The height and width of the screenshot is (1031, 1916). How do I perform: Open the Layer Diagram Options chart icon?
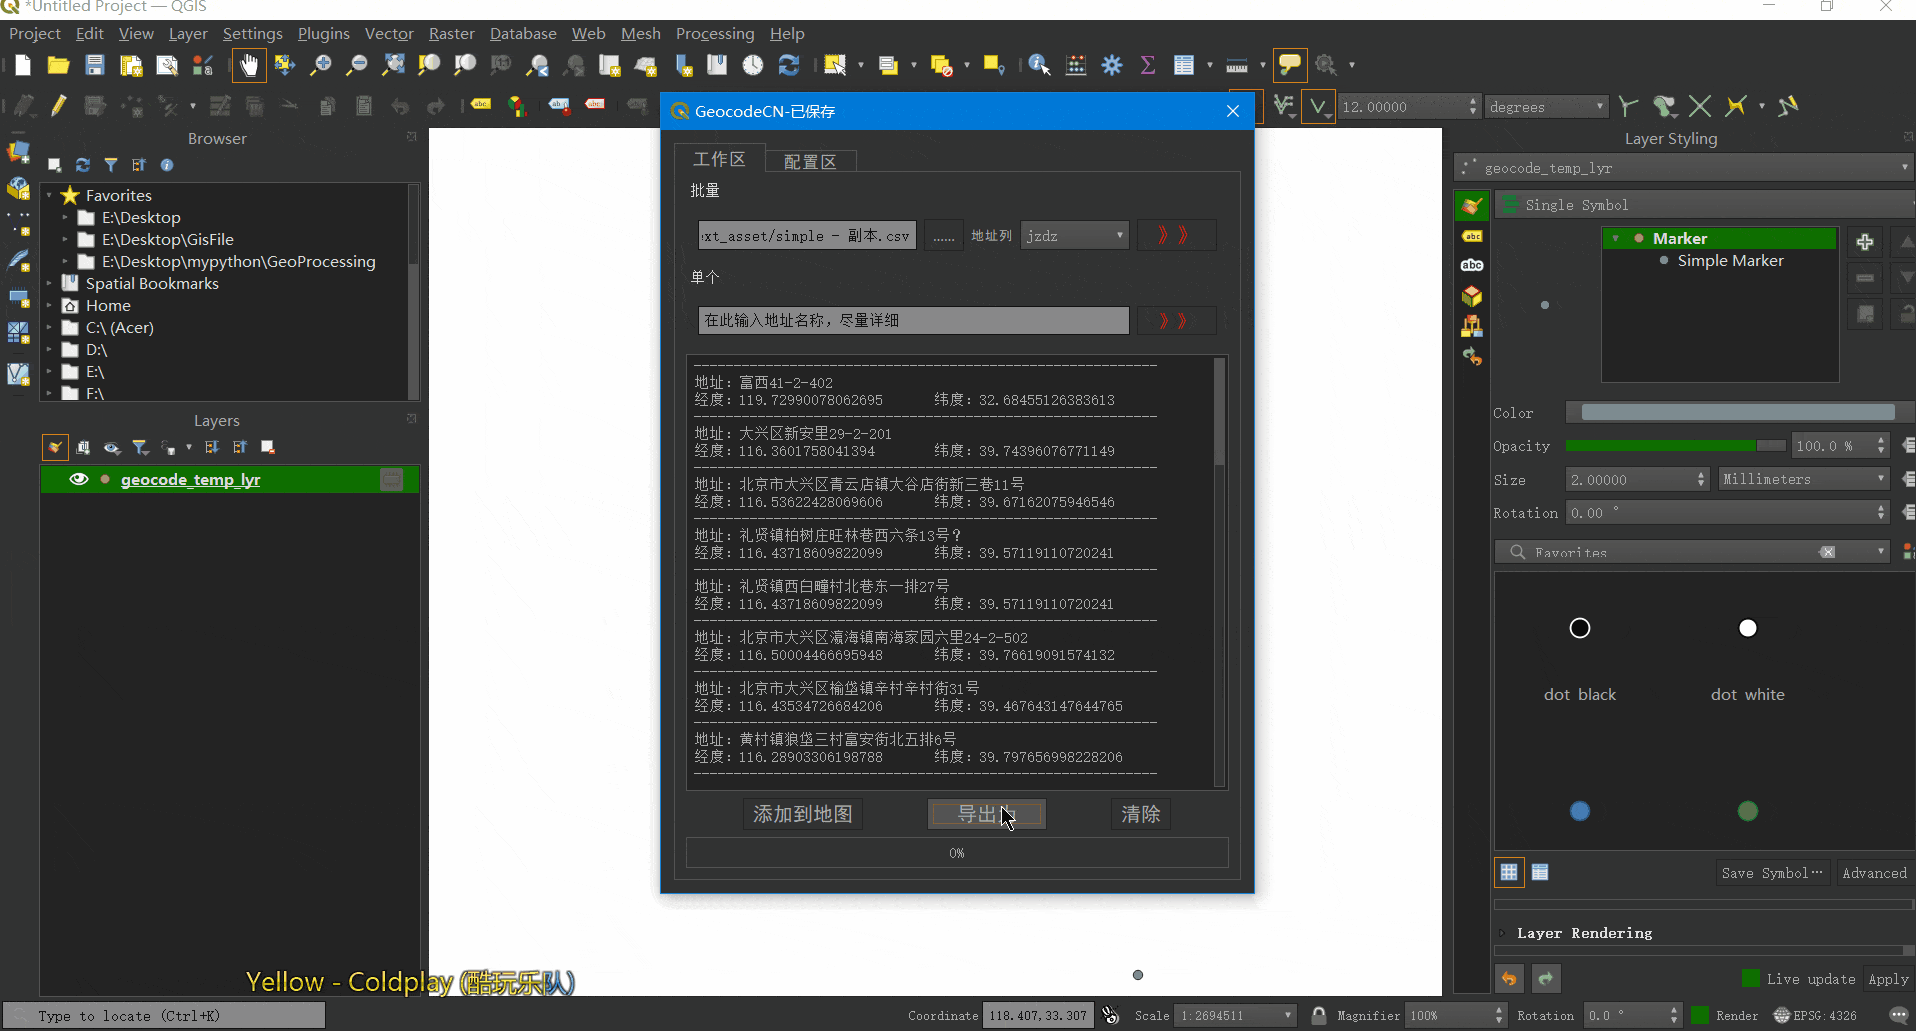click(517, 106)
